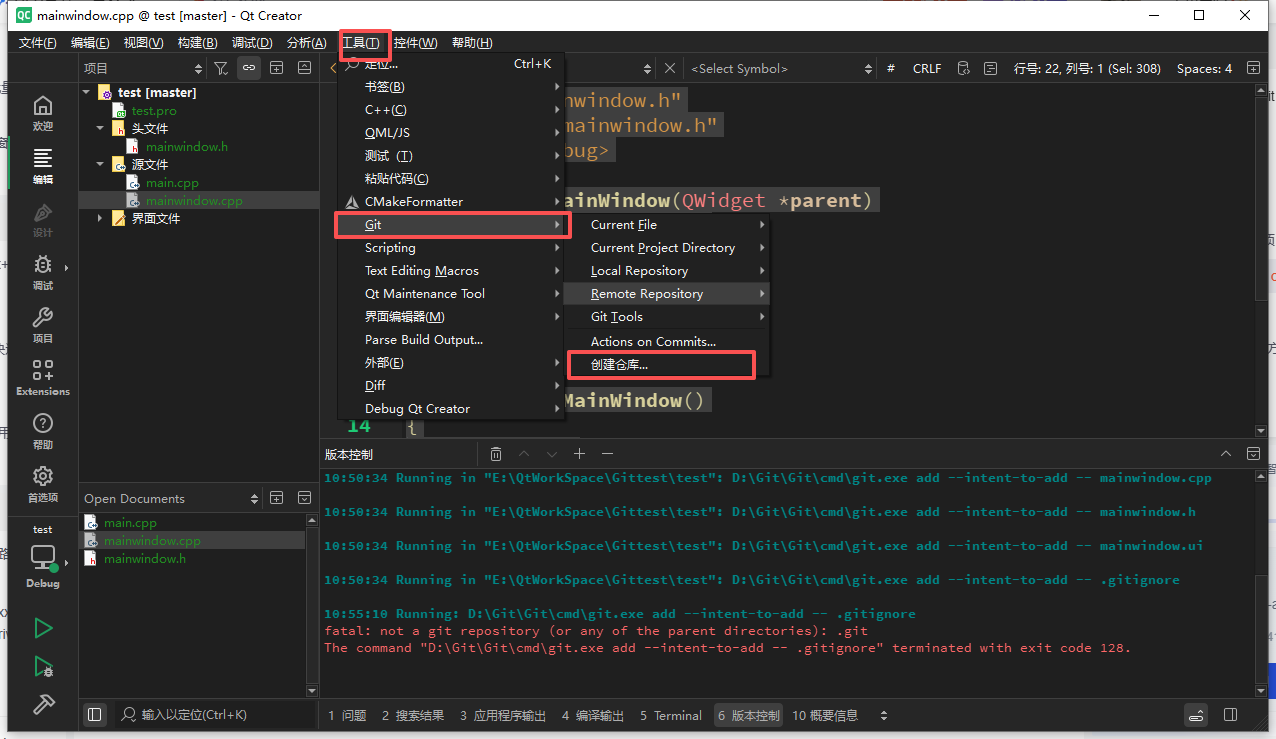
Task: Close the output pane at right
Action: 1253,454
